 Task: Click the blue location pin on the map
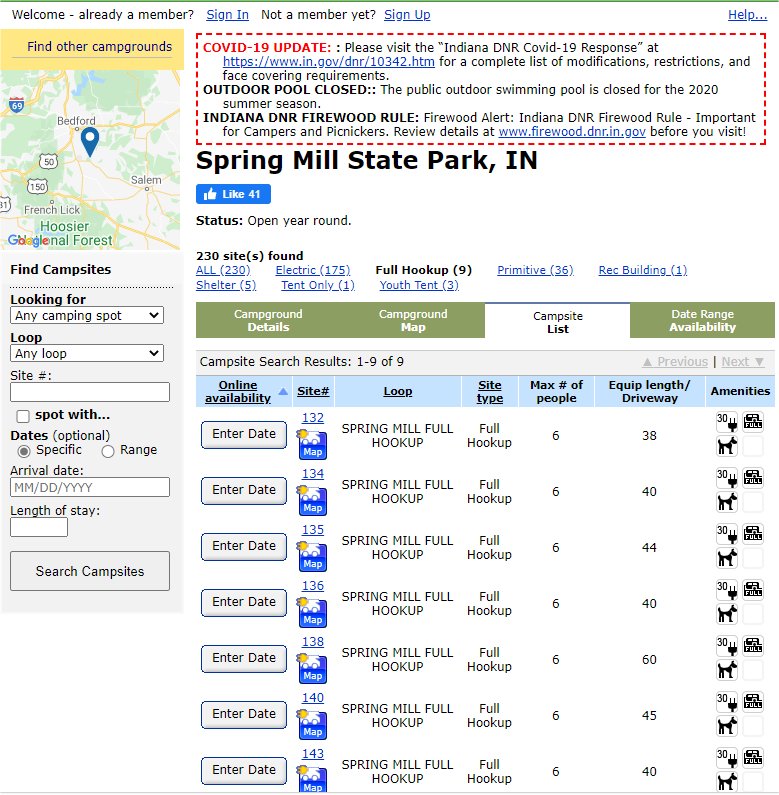[x=90, y=141]
